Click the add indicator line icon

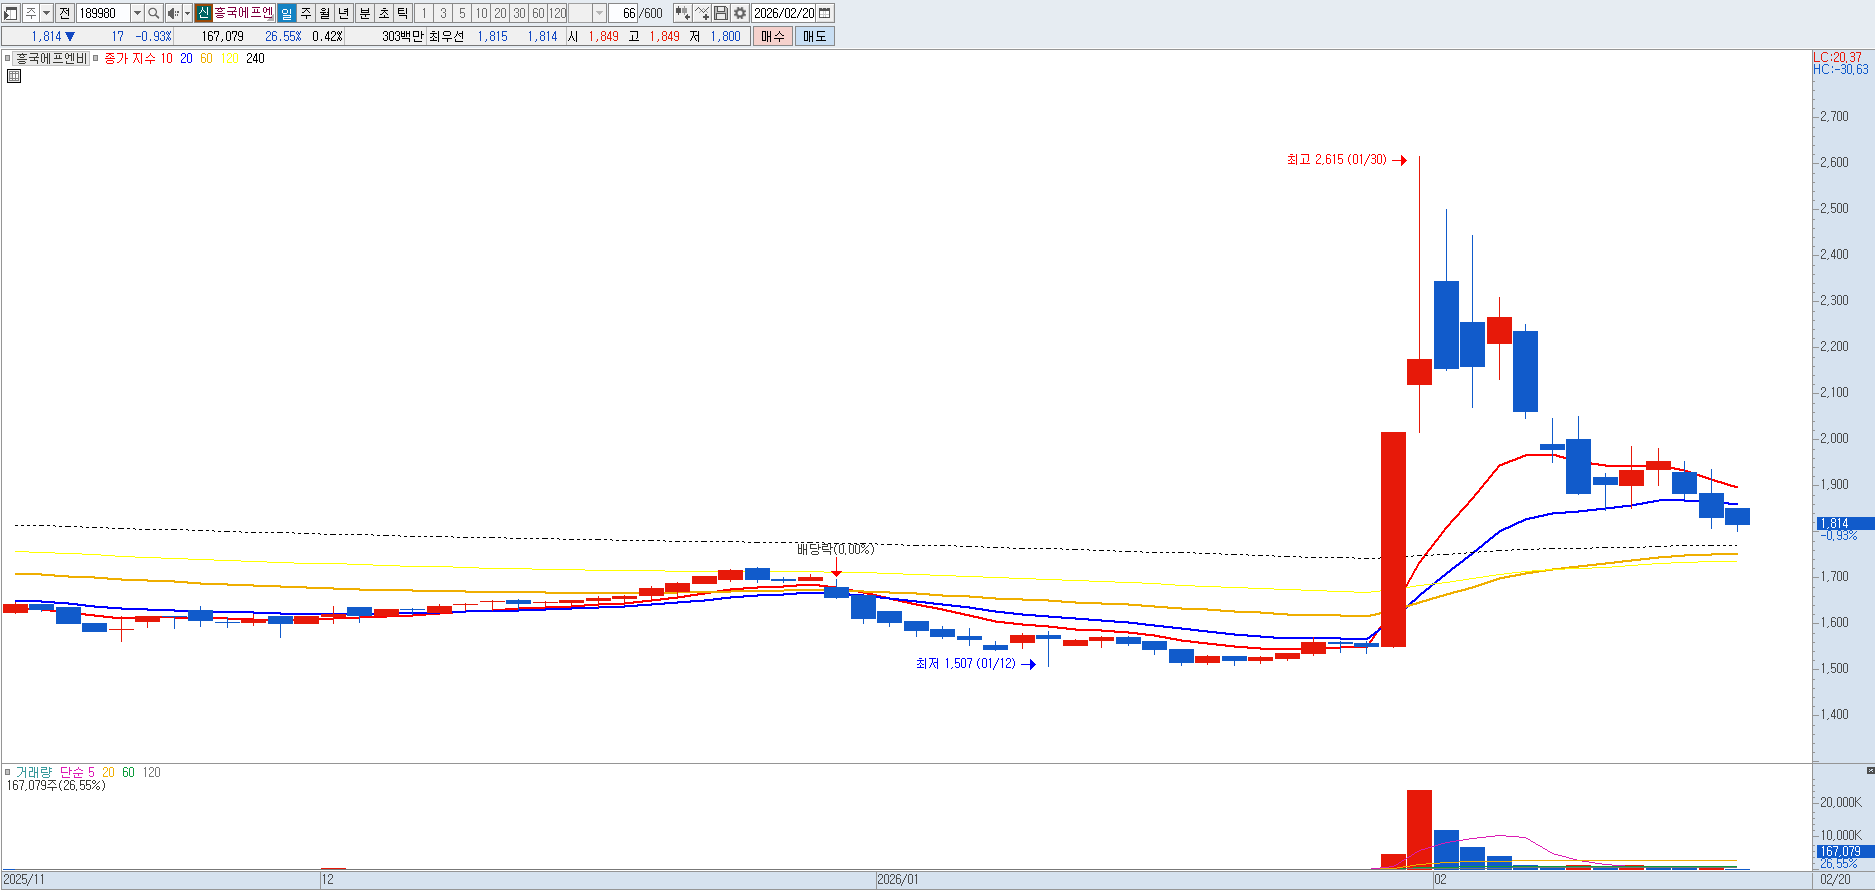pyautogui.click(x=702, y=13)
